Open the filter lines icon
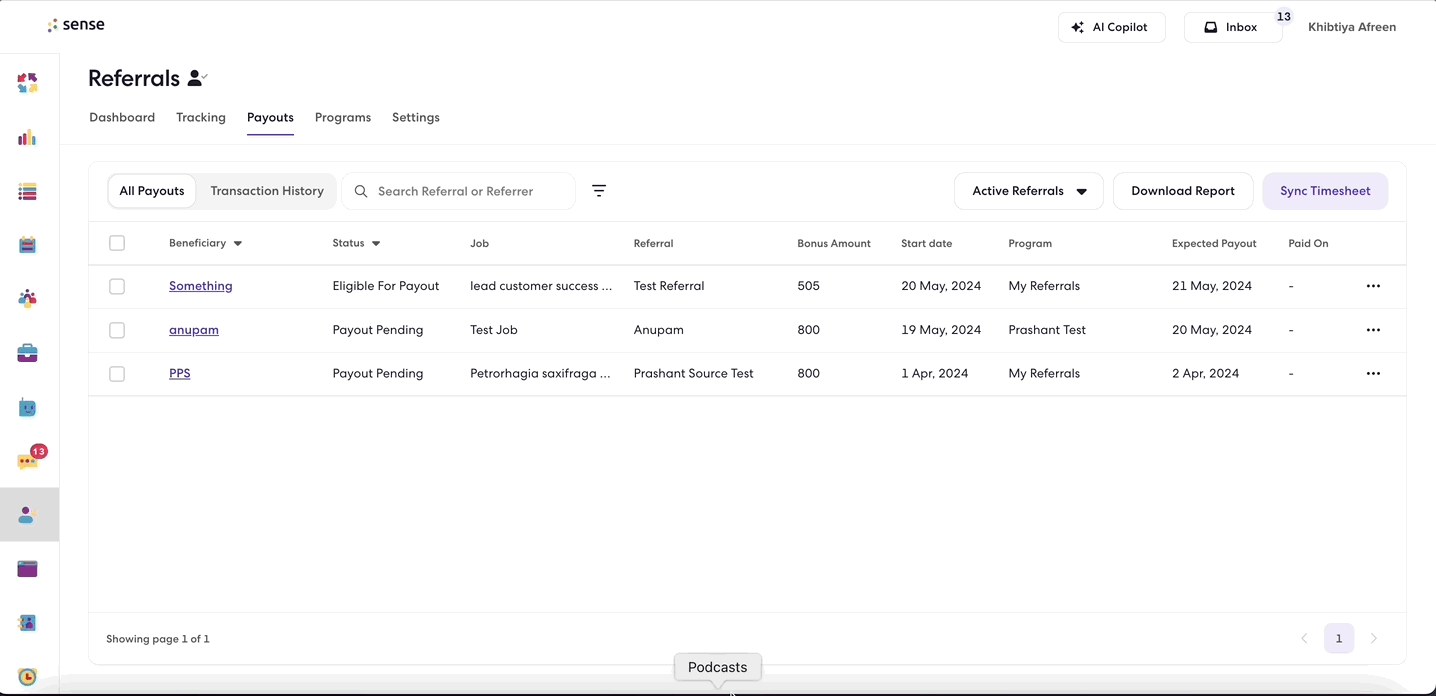The height and width of the screenshot is (696, 1436). [599, 191]
